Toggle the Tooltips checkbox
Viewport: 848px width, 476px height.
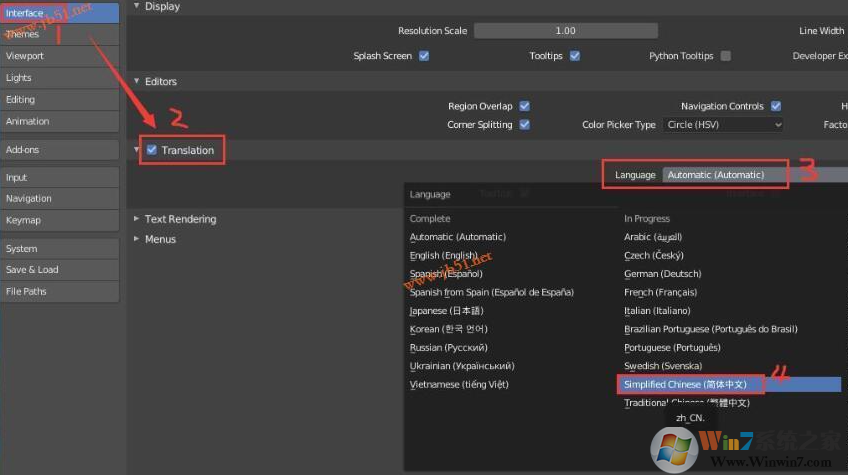click(575, 56)
